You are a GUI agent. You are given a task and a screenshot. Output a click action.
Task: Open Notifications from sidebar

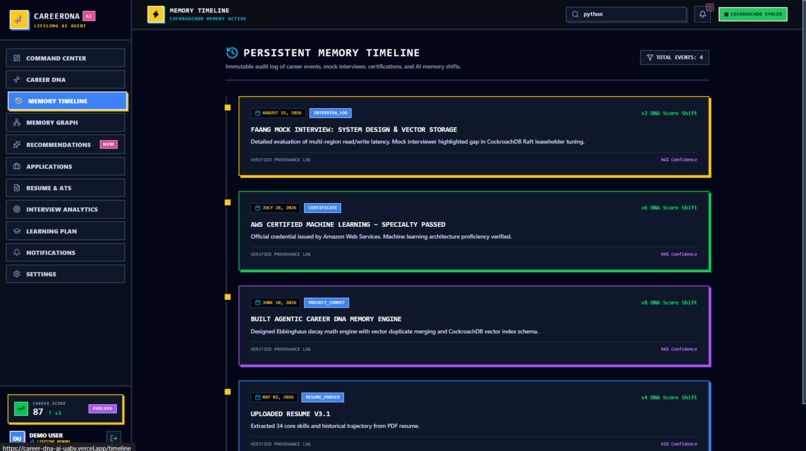tap(65, 252)
